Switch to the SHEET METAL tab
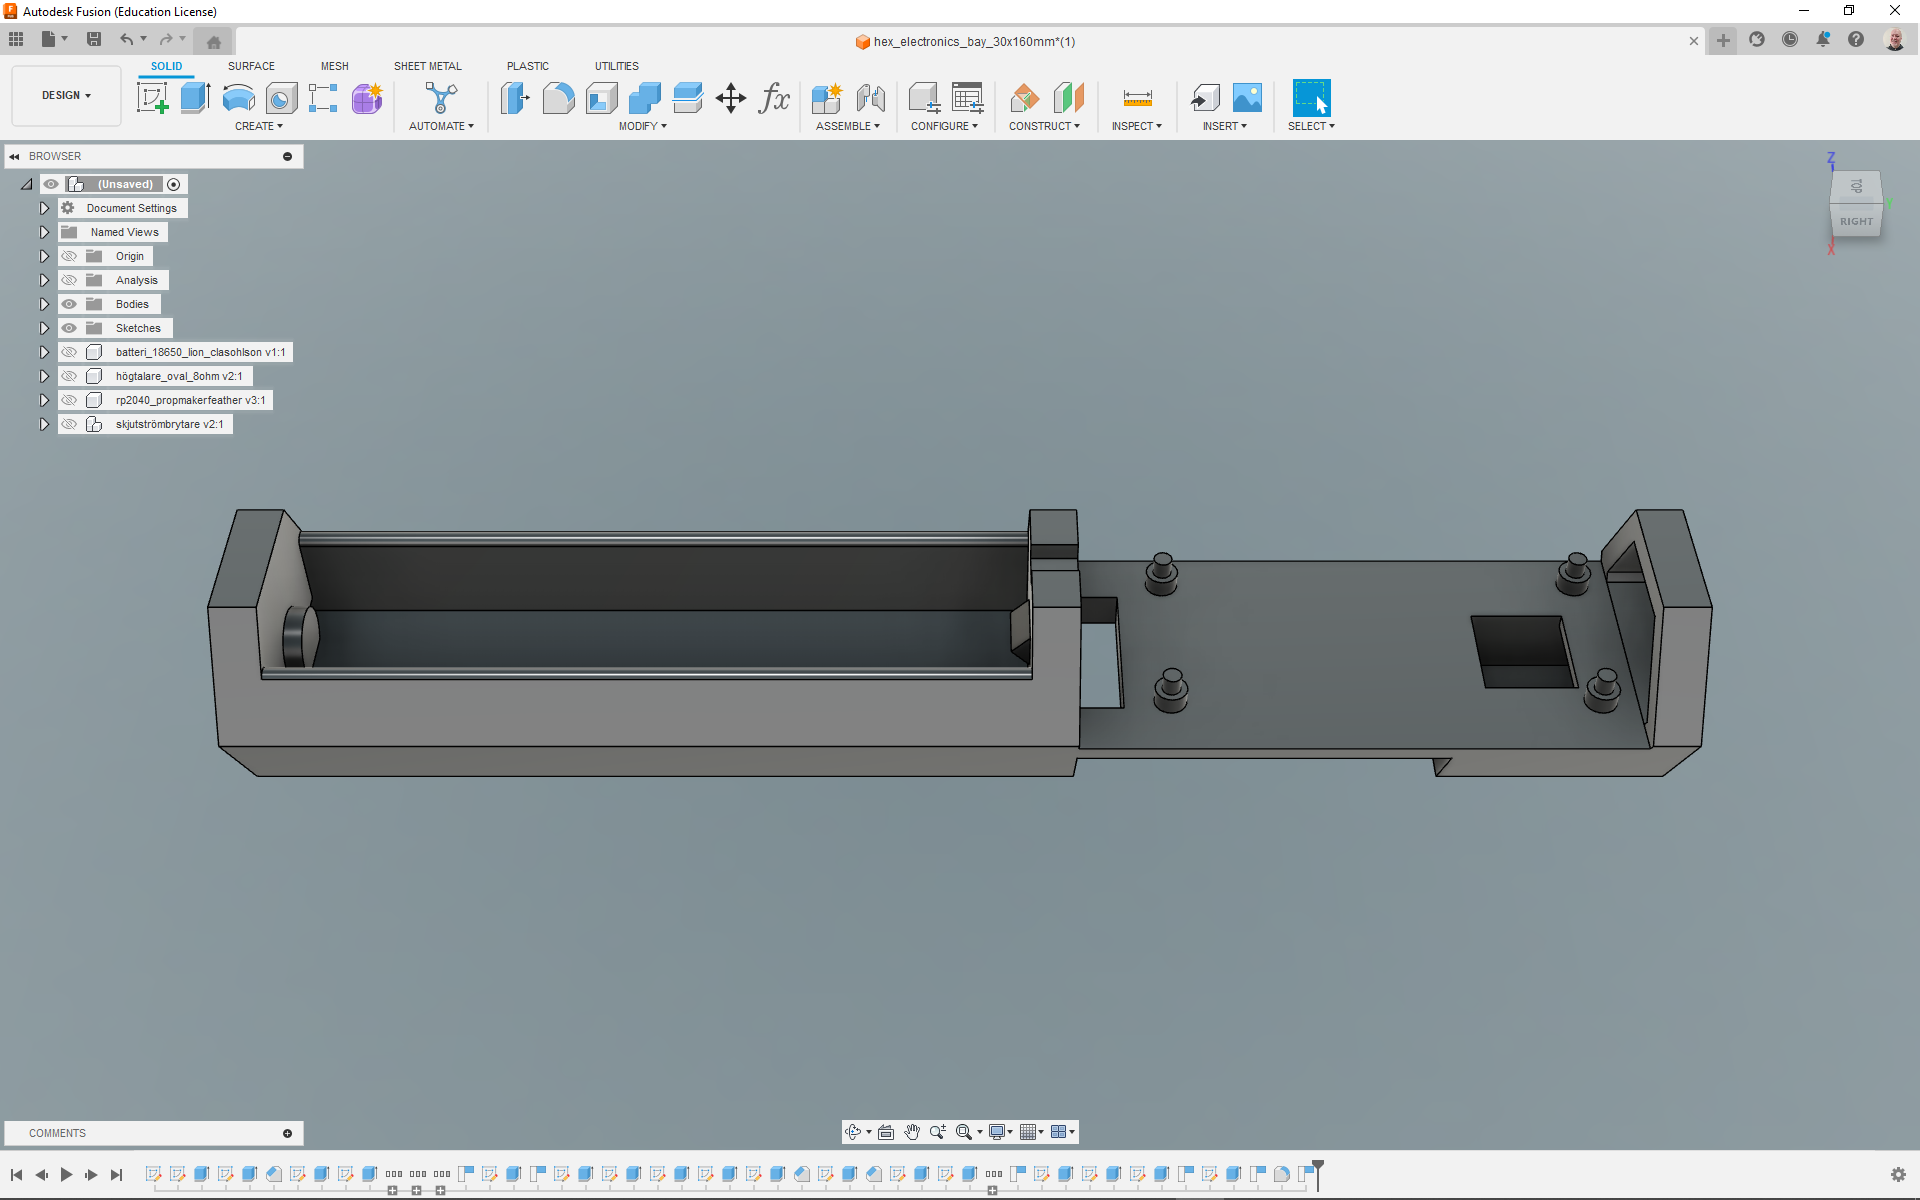Image resolution: width=1920 pixels, height=1200 pixels. pos(428,66)
